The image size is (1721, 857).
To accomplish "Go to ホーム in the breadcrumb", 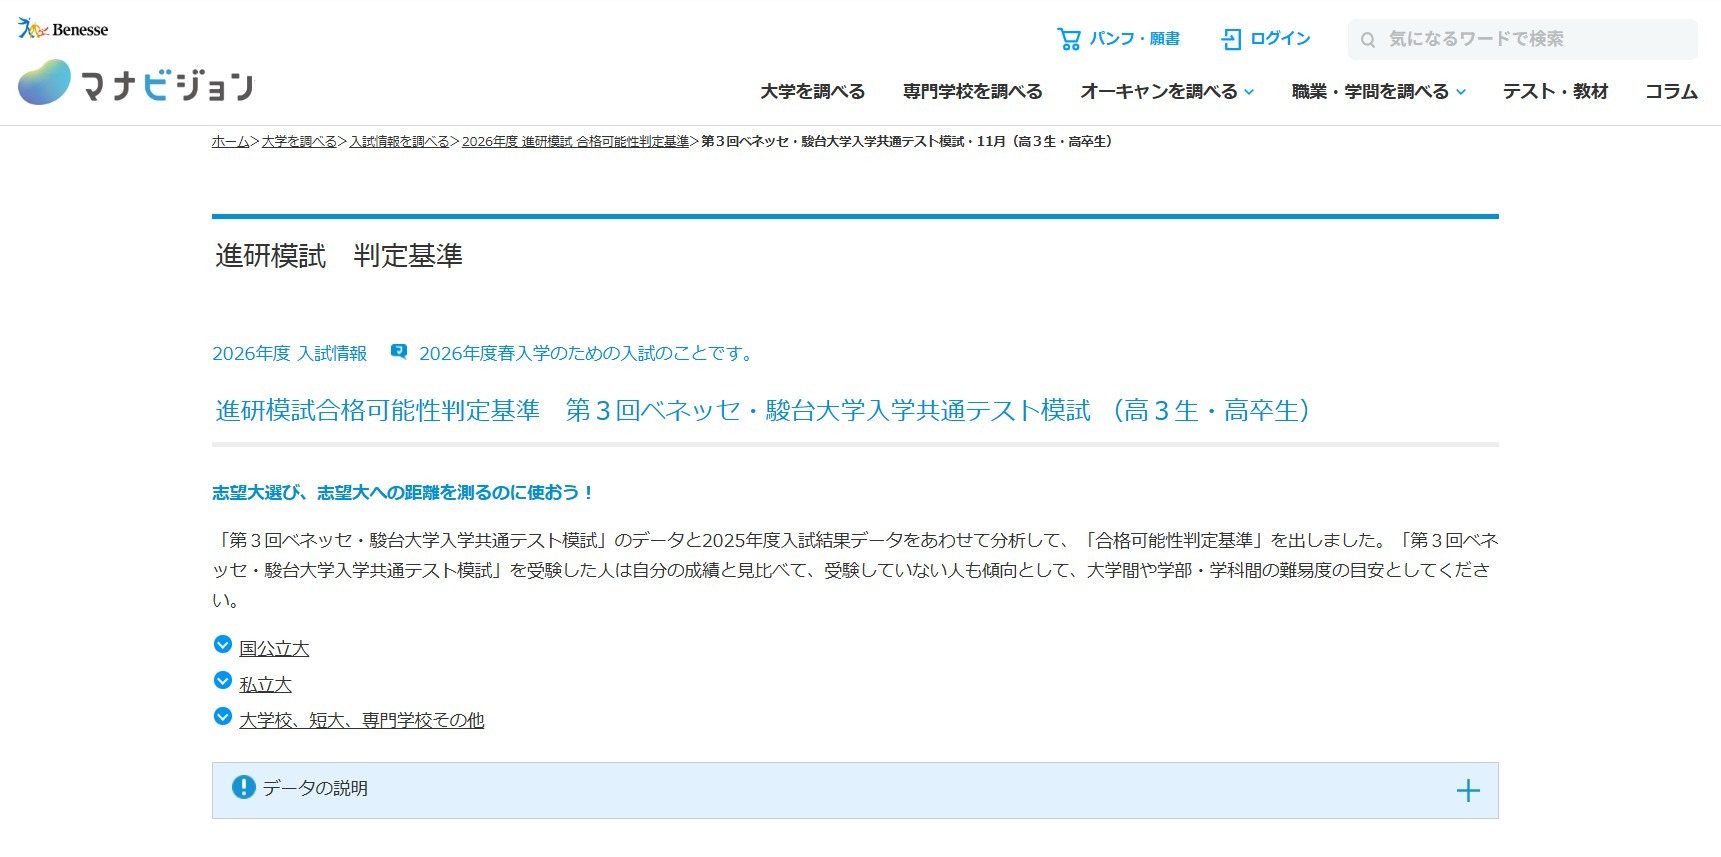I will click(230, 141).
